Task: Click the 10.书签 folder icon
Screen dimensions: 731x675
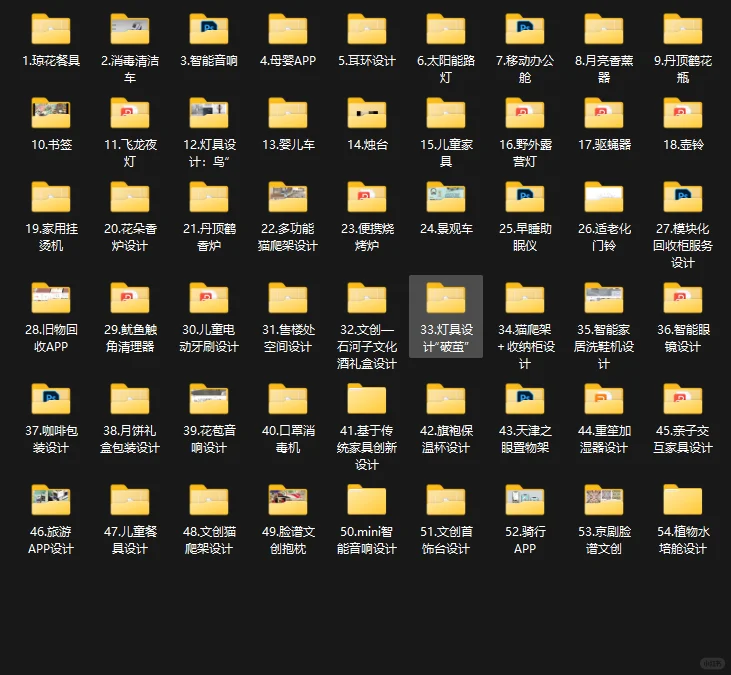Action: tap(51, 113)
